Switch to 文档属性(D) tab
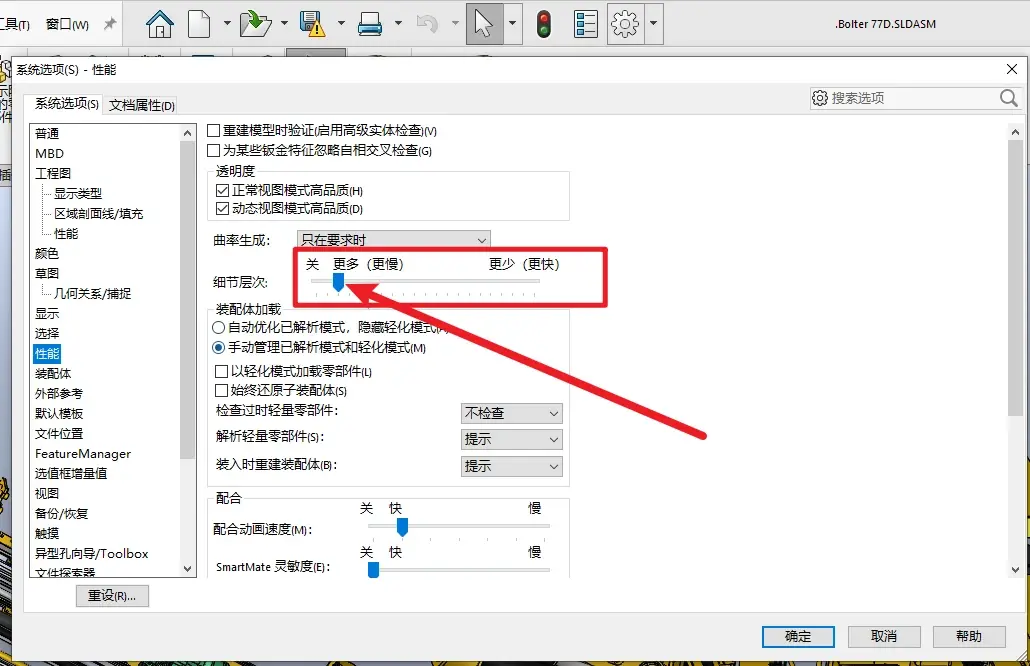 (142, 105)
